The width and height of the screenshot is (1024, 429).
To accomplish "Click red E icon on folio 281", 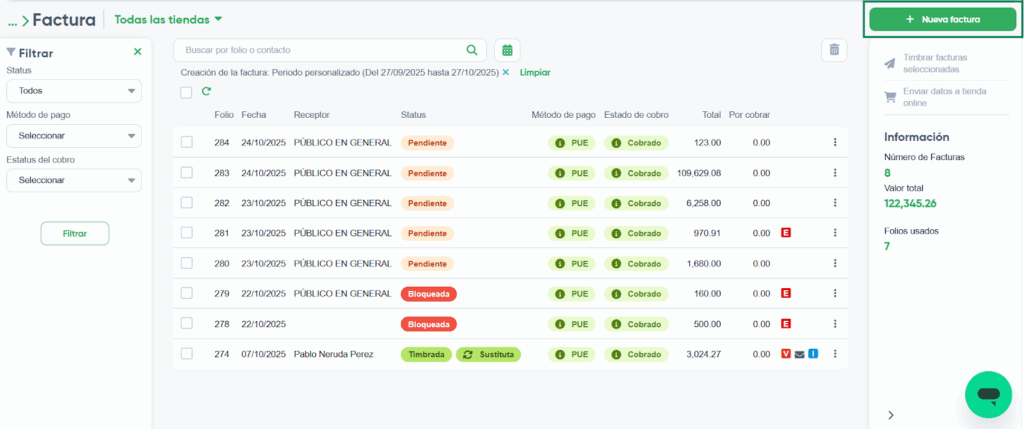I will tap(786, 233).
